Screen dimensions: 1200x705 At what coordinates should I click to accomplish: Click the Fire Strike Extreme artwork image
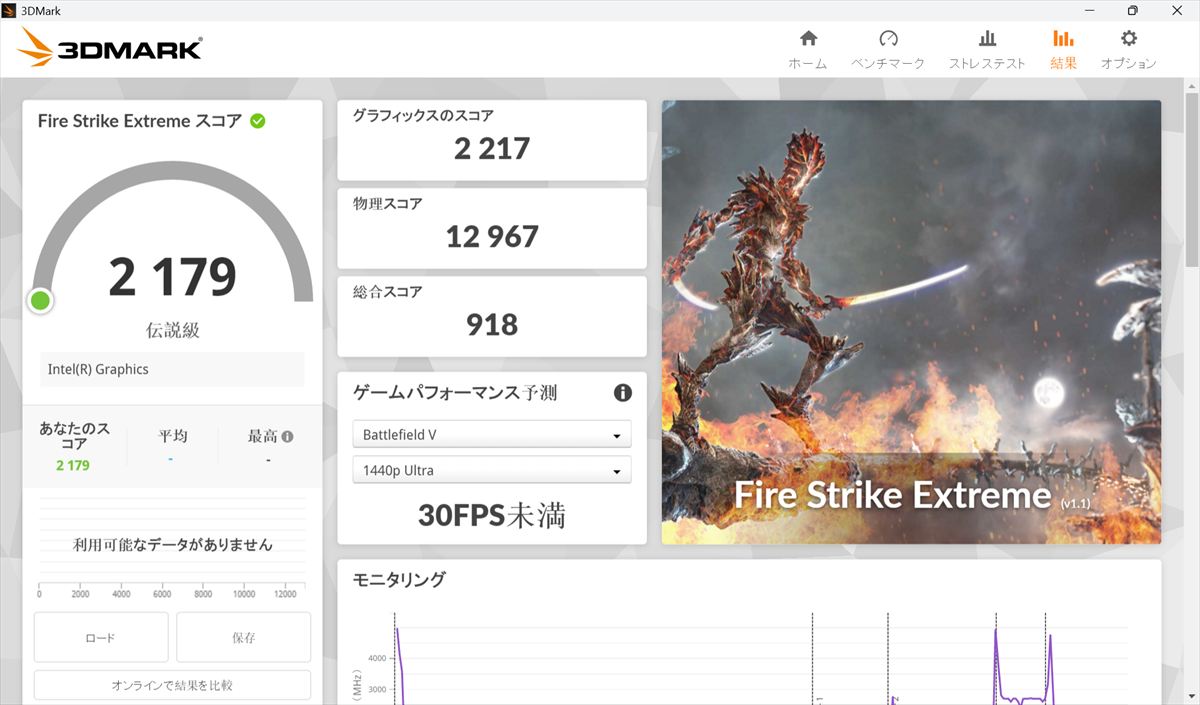[x=910, y=320]
